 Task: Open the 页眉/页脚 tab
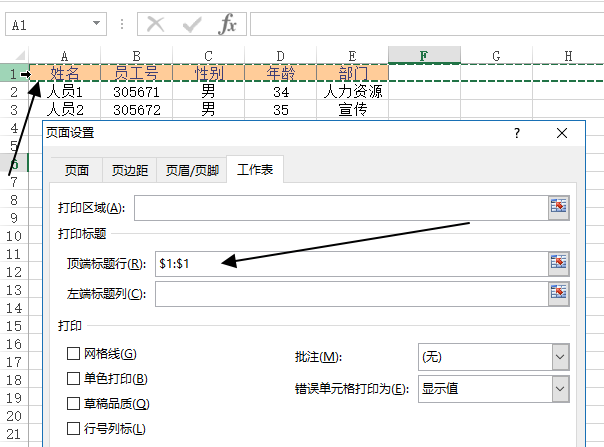coord(192,171)
